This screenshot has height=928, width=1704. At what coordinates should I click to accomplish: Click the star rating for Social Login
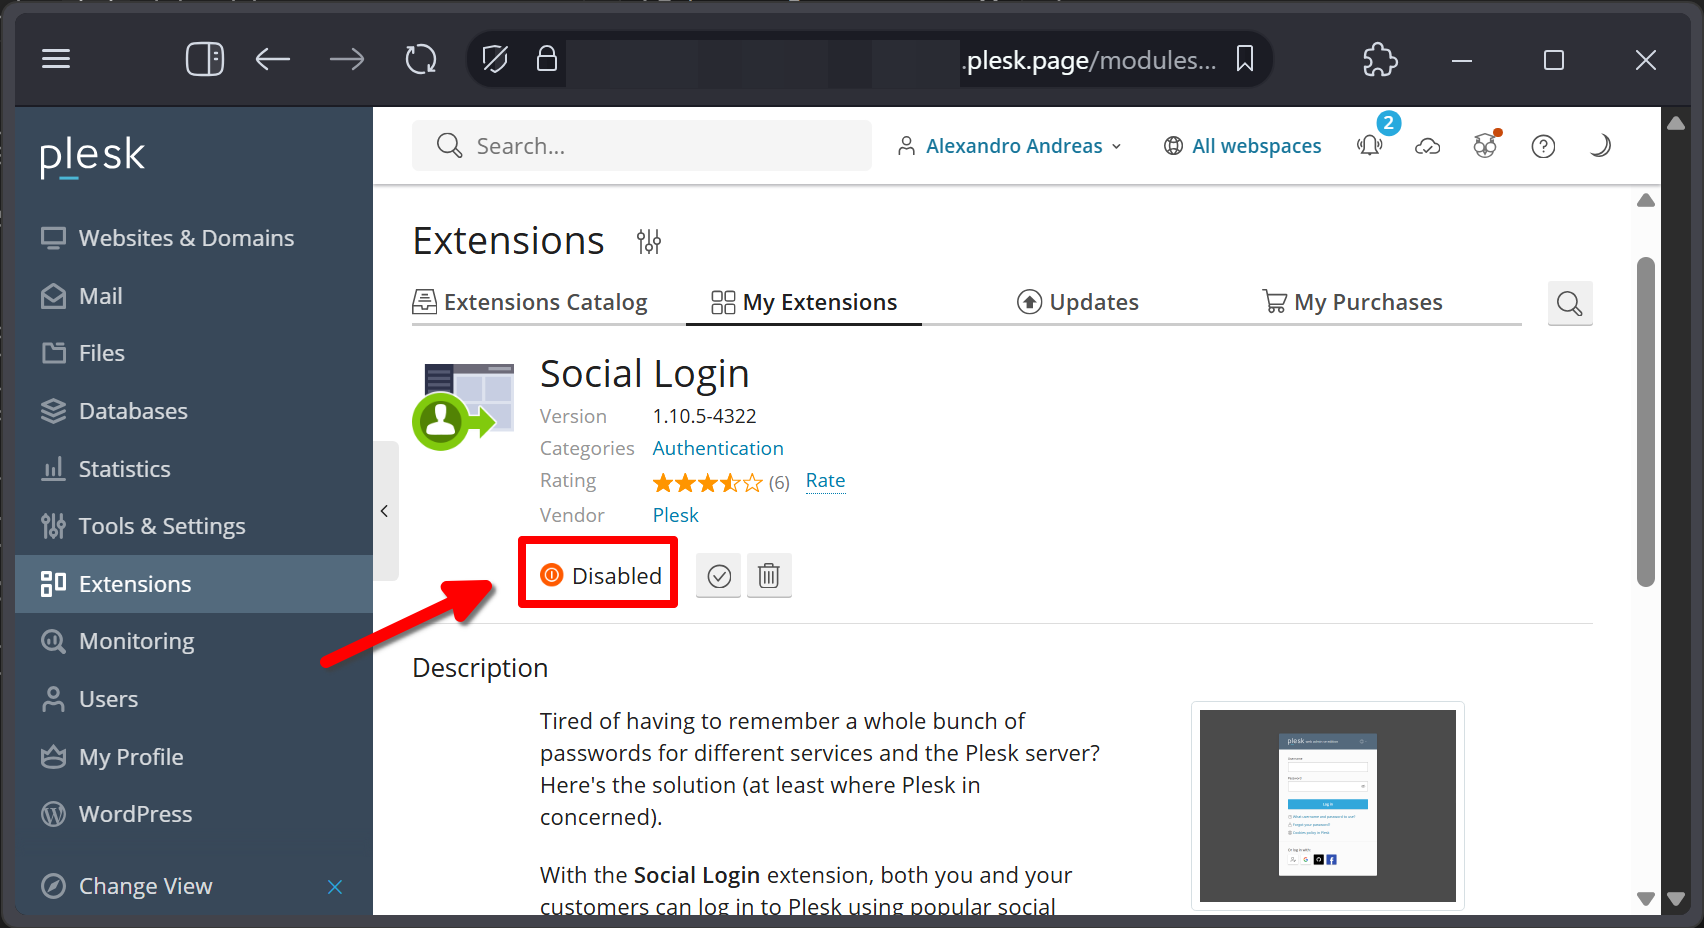(708, 483)
